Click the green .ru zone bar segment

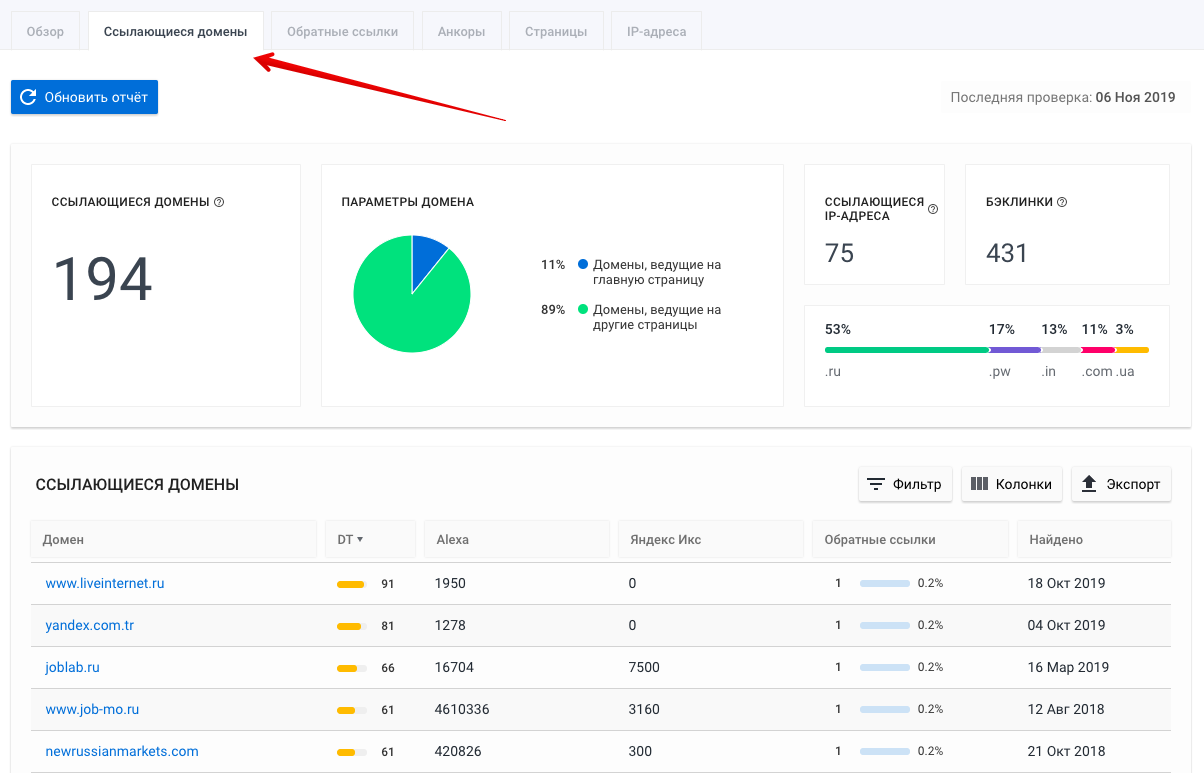tap(906, 350)
